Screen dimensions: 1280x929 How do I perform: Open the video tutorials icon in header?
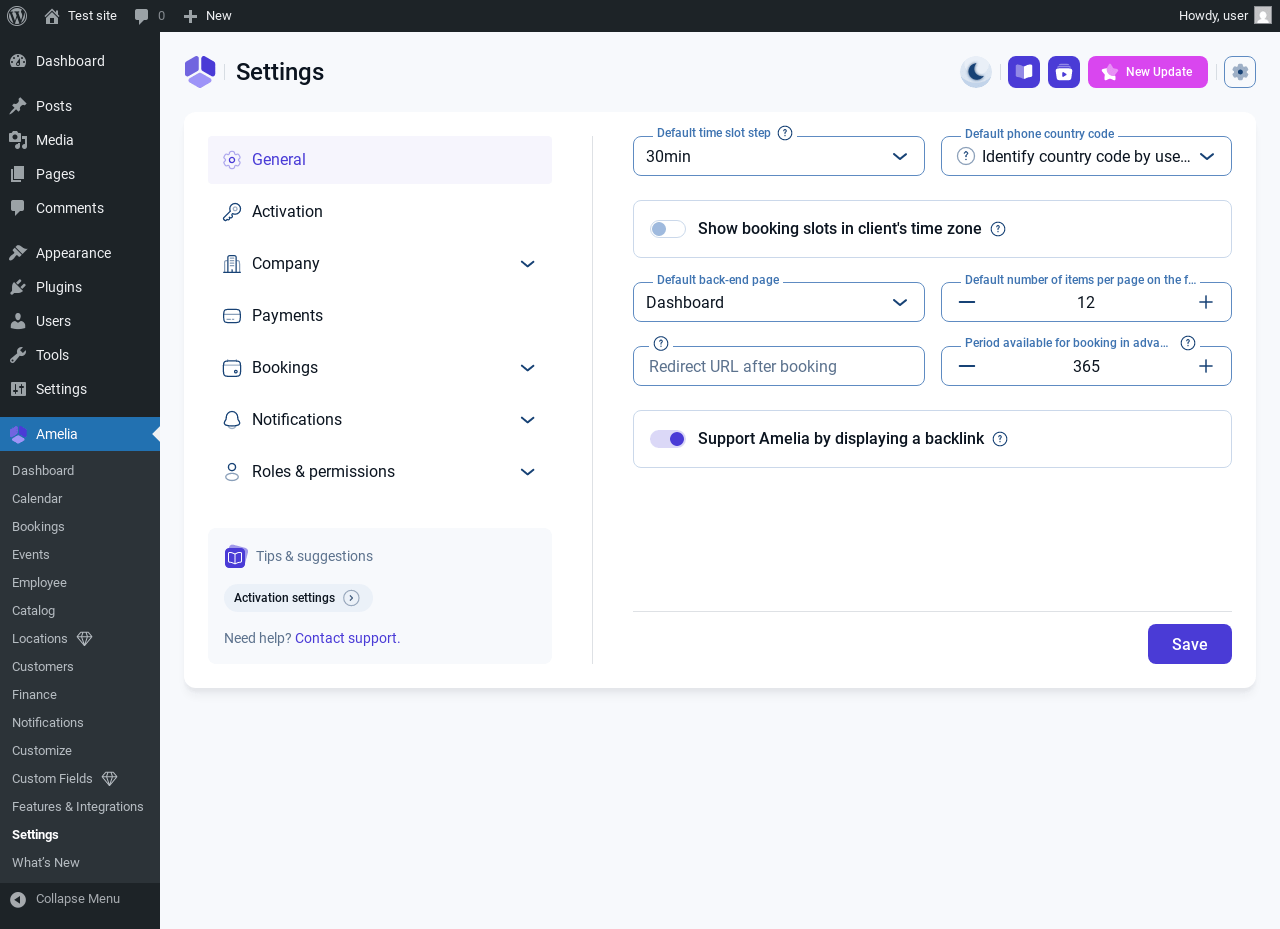click(x=1063, y=72)
